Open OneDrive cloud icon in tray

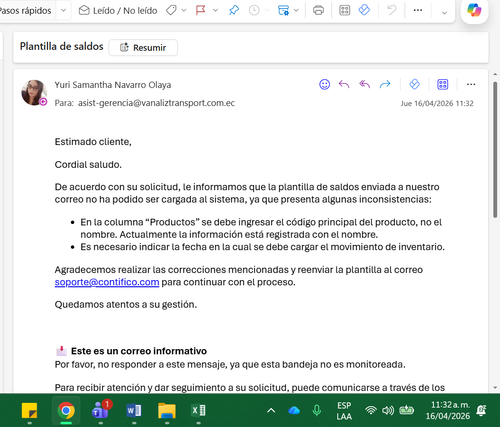(x=294, y=410)
